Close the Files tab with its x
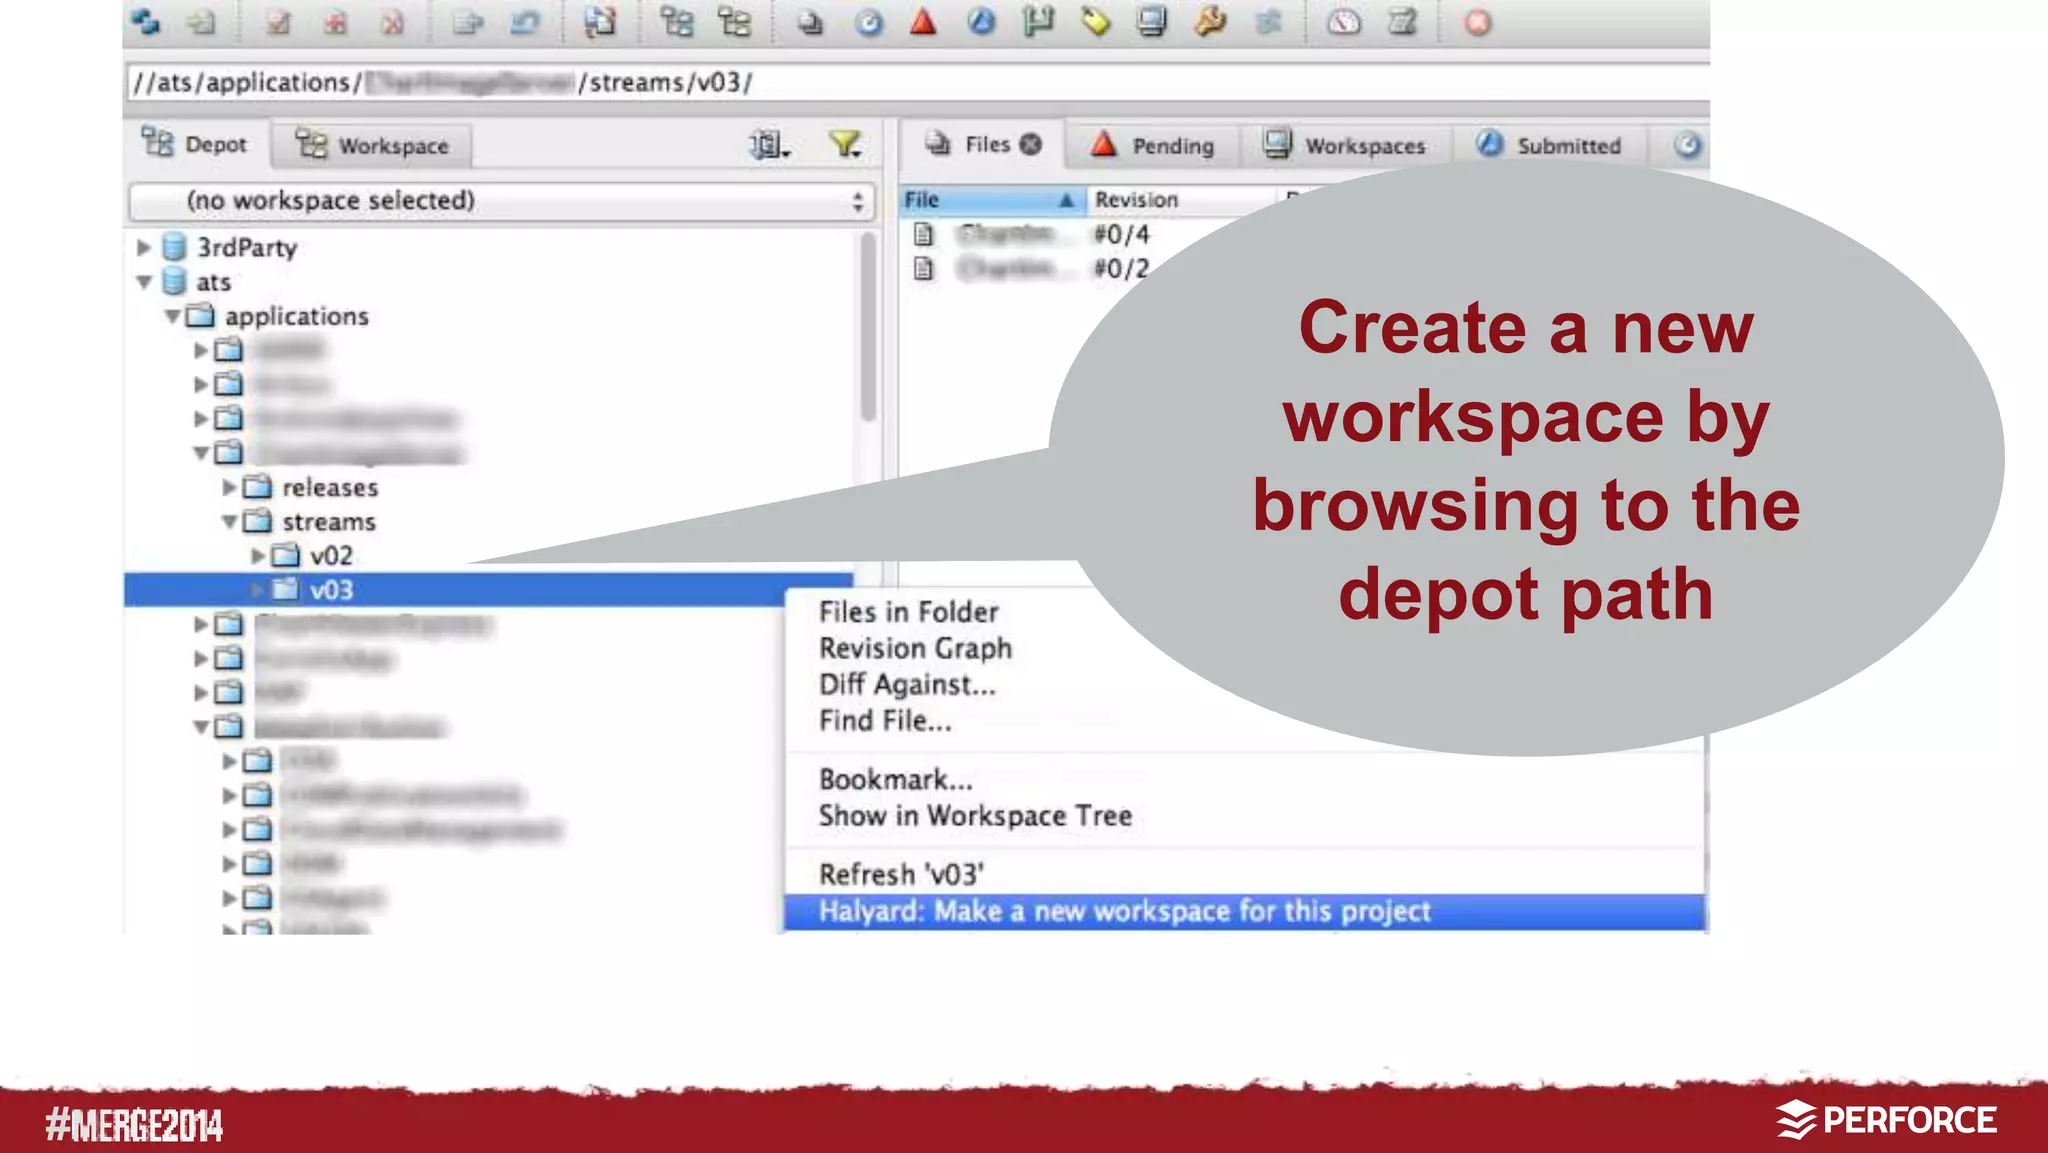The width and height of the screenshot is (2048, 1153). coord(1031,145)
